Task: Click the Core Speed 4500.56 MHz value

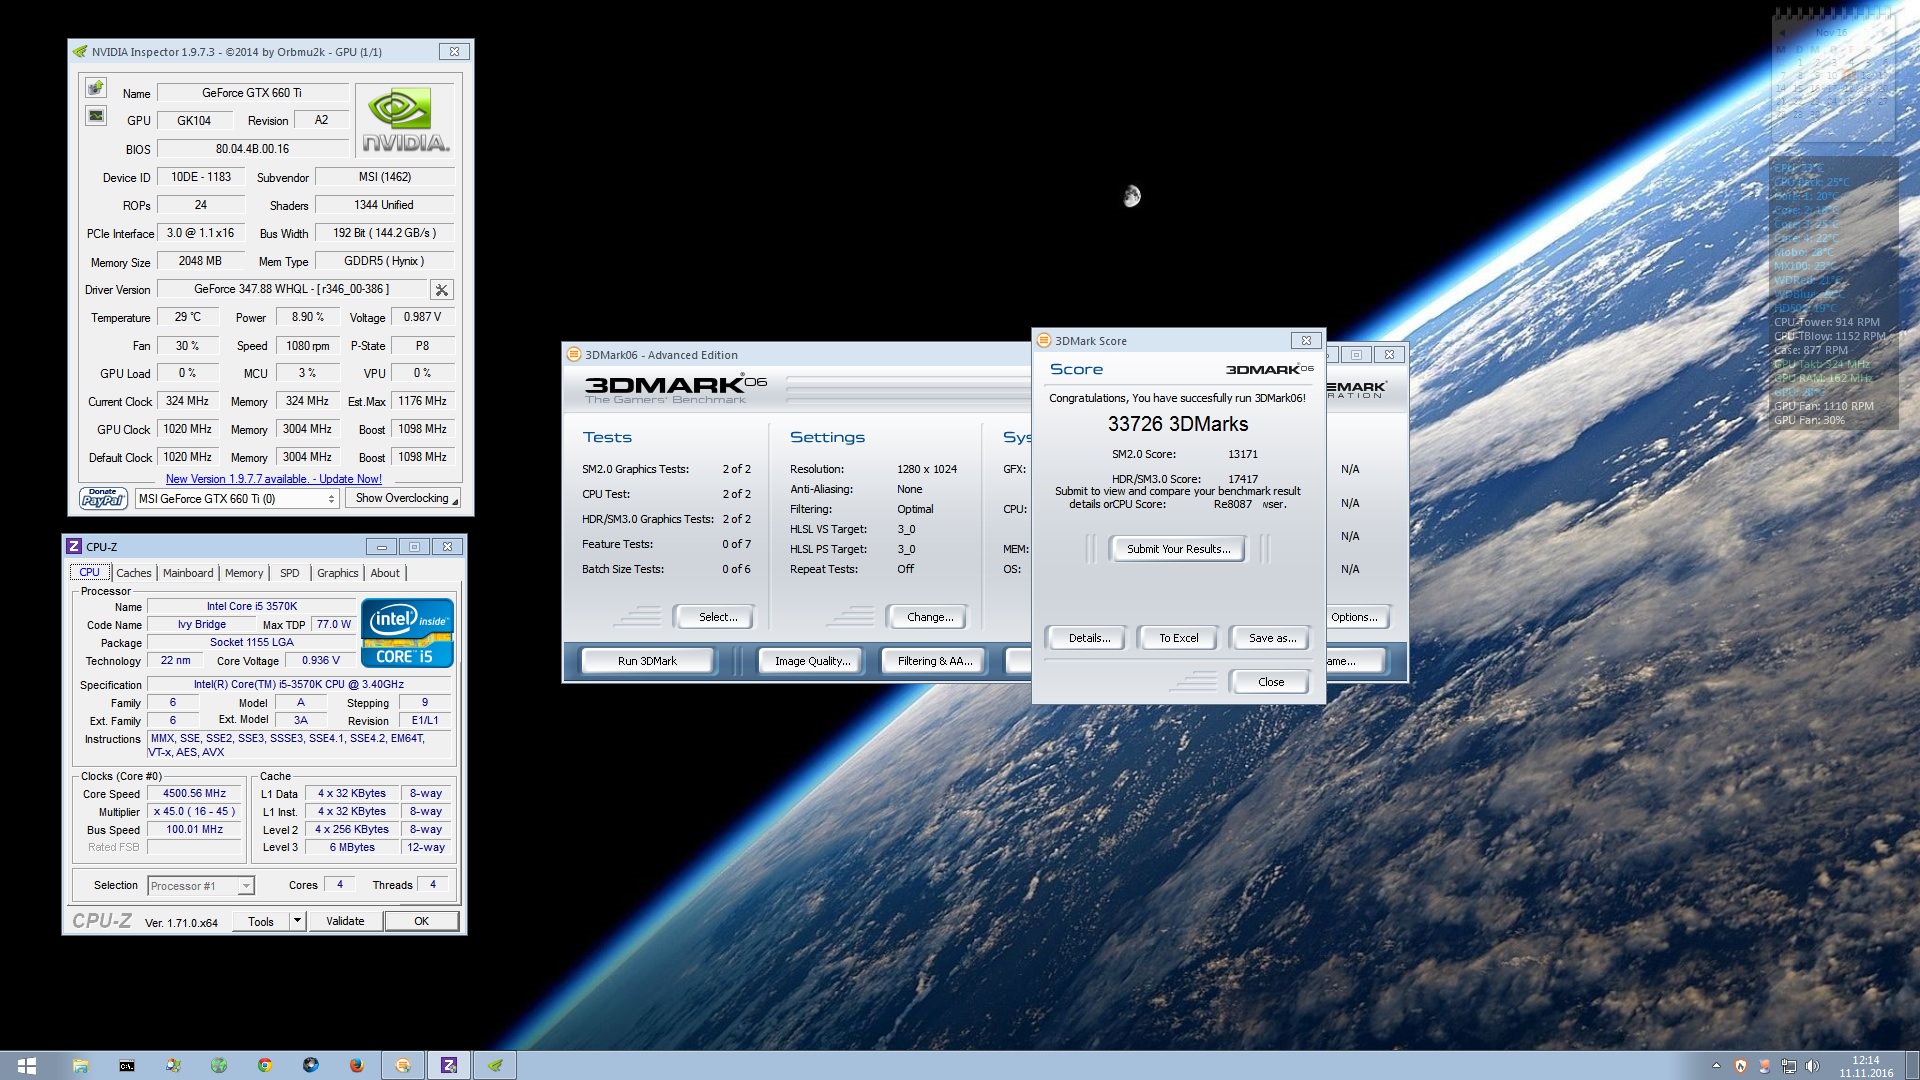Action: [x=195, y=793]
